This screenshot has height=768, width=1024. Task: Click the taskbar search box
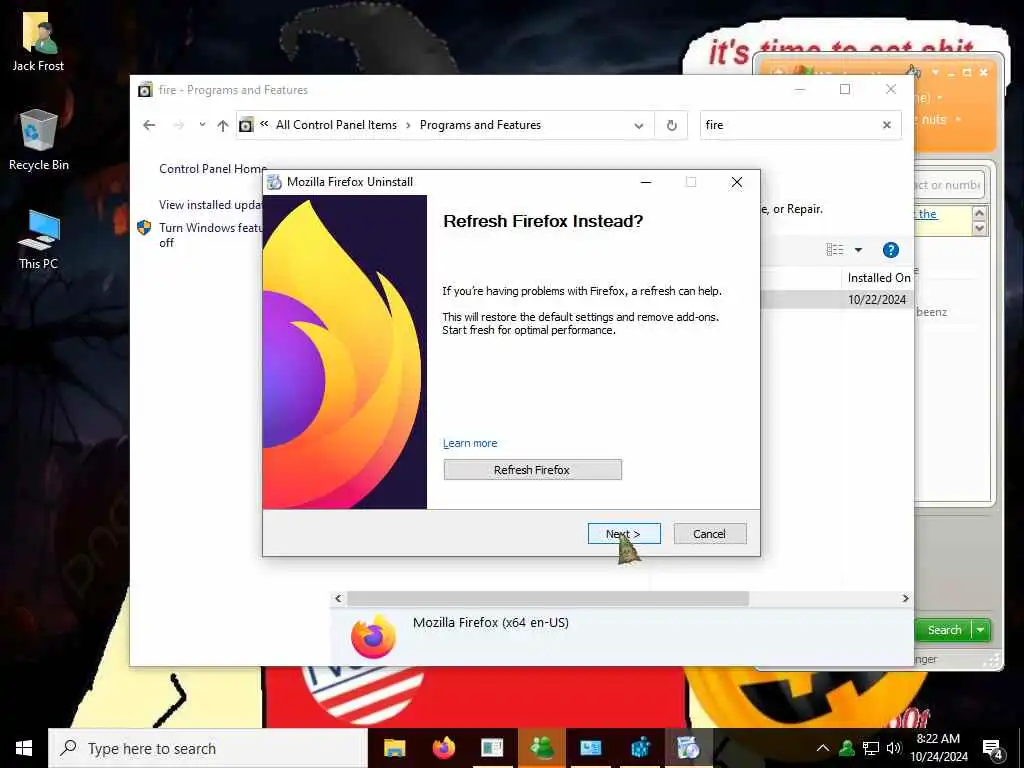208,748
